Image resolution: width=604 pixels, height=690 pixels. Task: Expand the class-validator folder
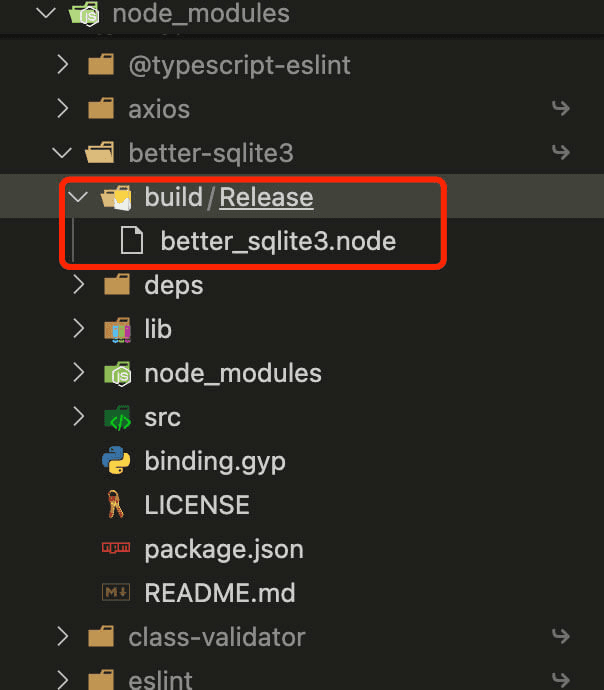click(x=63, y=637)
